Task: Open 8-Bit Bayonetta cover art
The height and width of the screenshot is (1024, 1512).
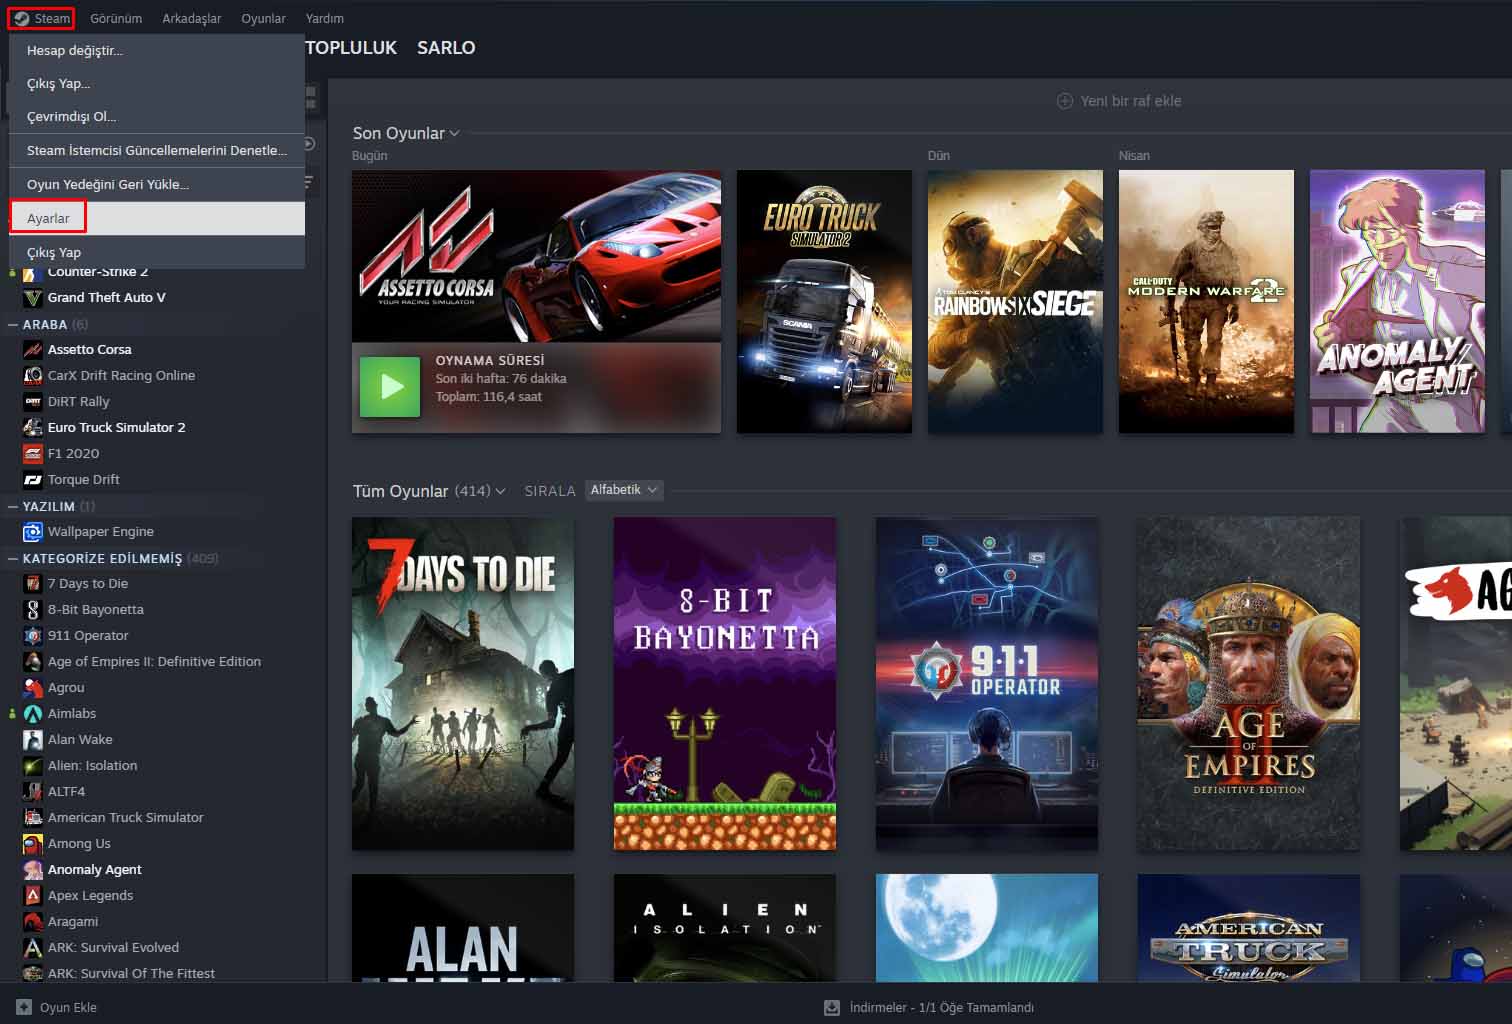Action: point(725,684)
